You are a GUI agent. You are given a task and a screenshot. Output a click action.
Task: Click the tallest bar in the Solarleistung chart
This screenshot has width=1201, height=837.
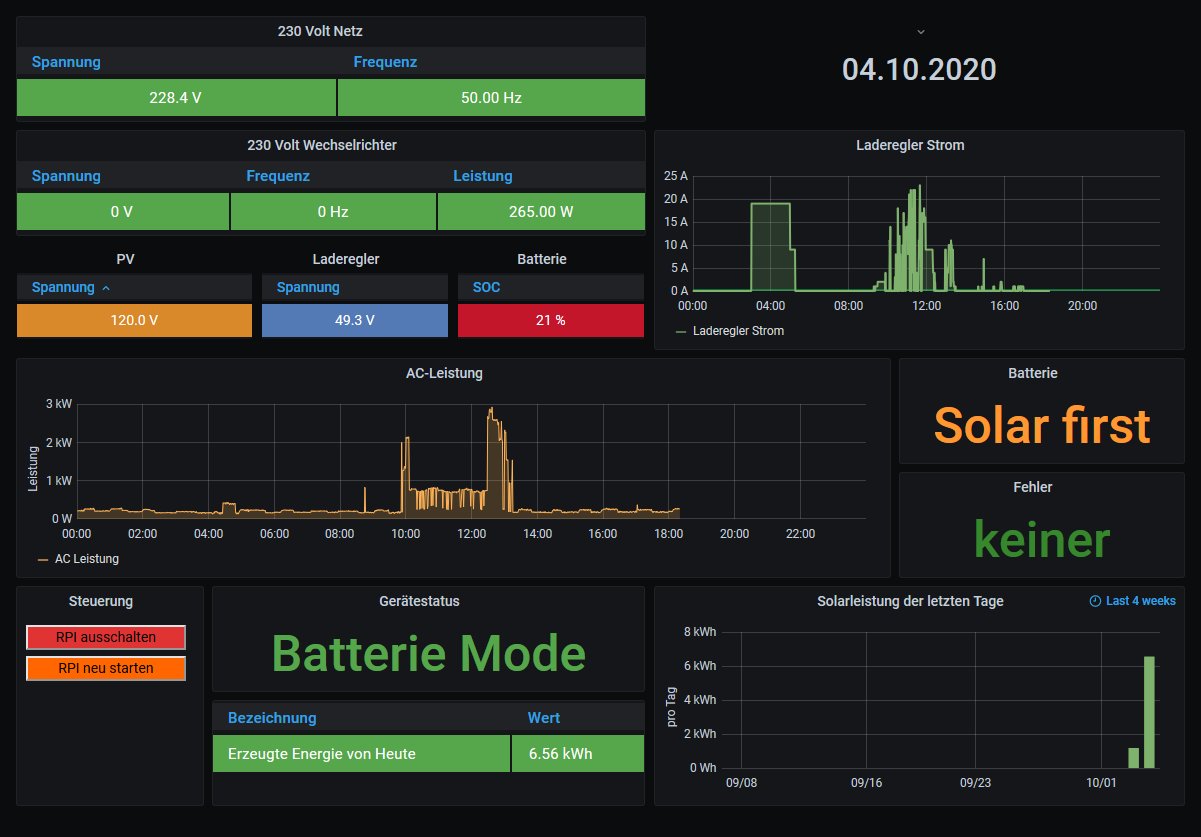1149,712
